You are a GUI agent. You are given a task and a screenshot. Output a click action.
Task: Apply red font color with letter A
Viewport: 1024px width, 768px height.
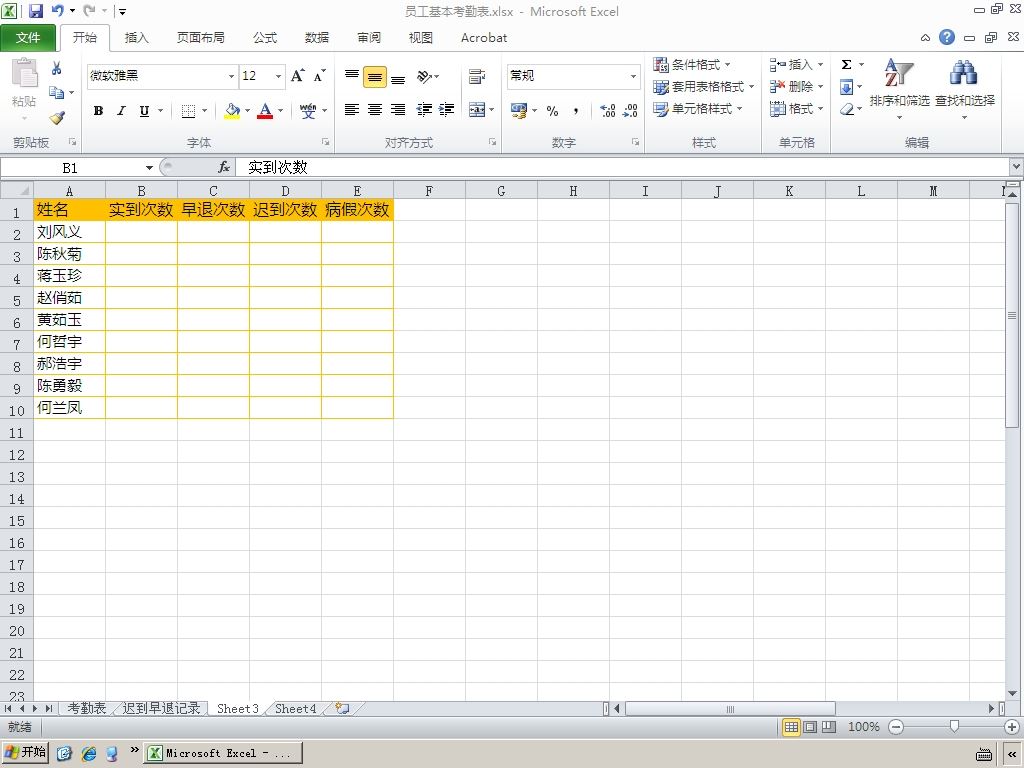coord(264,111)
